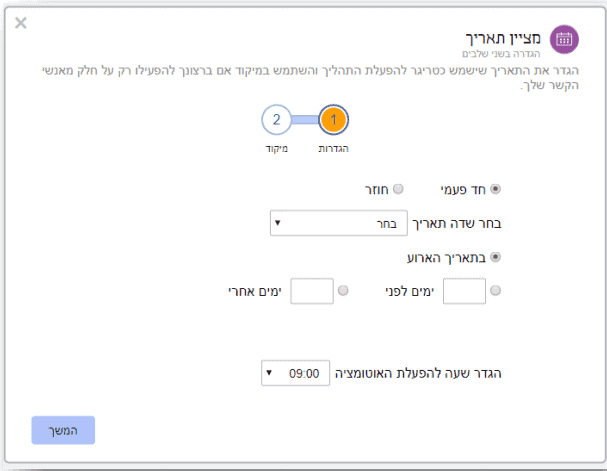Enable the ימים אחרי radio button
The height and width of the screenshot is (471, 607).
coord(343,291)
